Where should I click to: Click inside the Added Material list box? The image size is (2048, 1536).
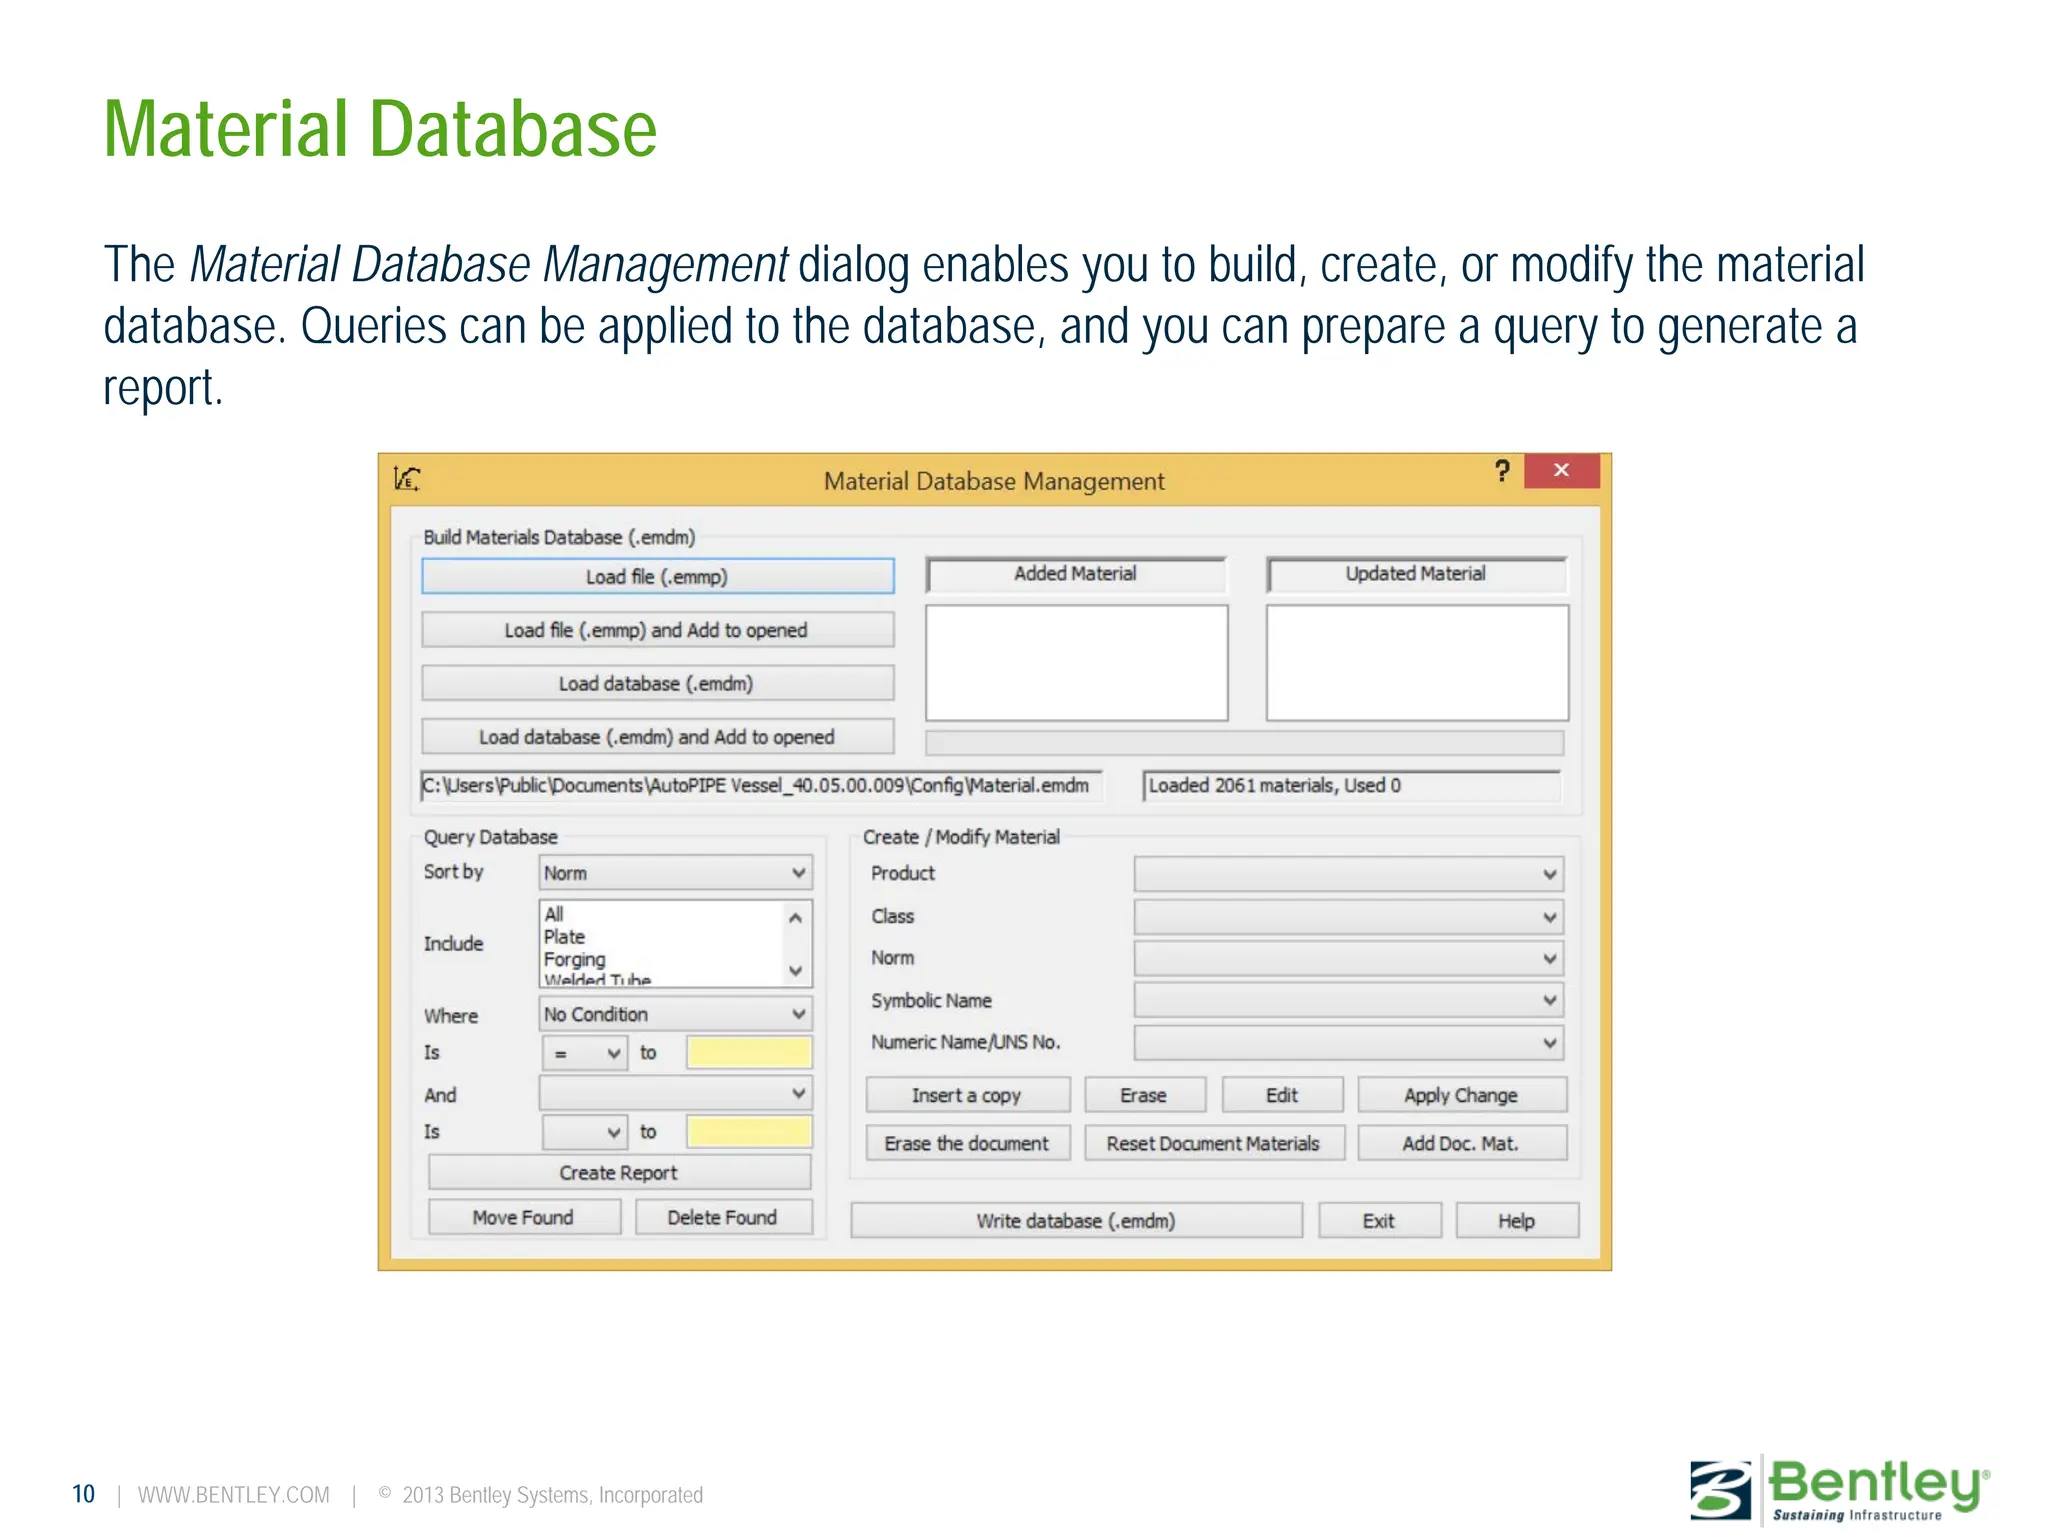click(x=1076, y=662)
